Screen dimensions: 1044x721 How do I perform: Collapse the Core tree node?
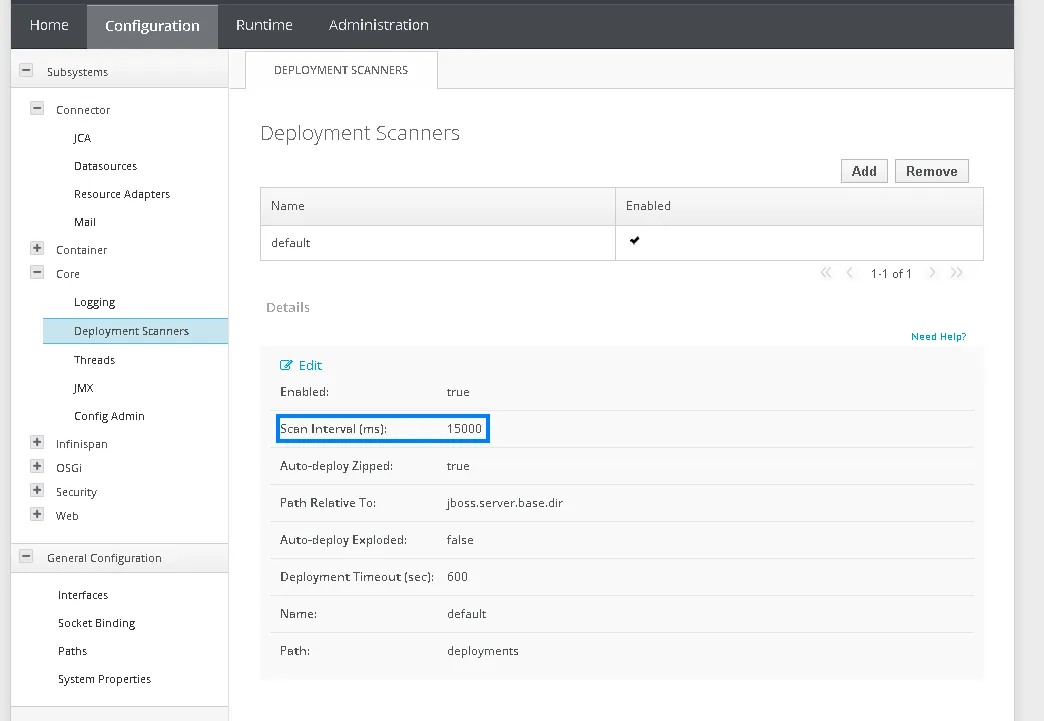click(x=37, y=272)
